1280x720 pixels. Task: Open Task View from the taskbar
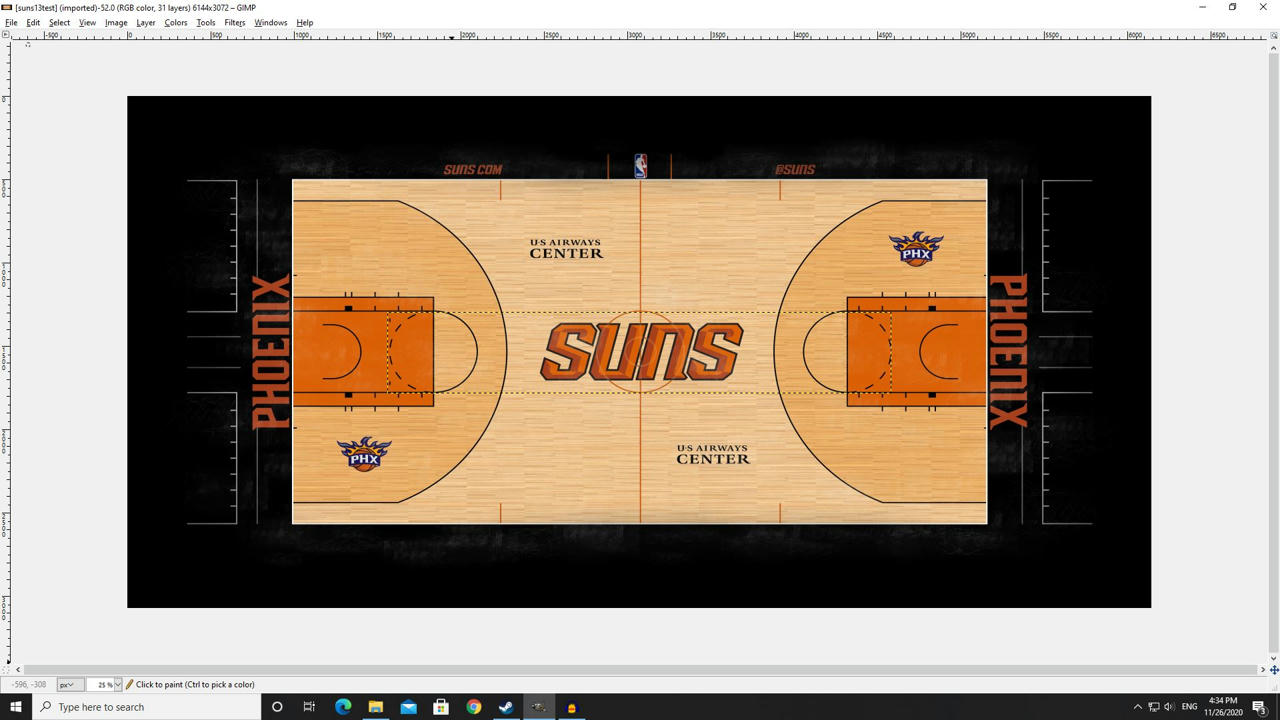[x=309, y=707]
